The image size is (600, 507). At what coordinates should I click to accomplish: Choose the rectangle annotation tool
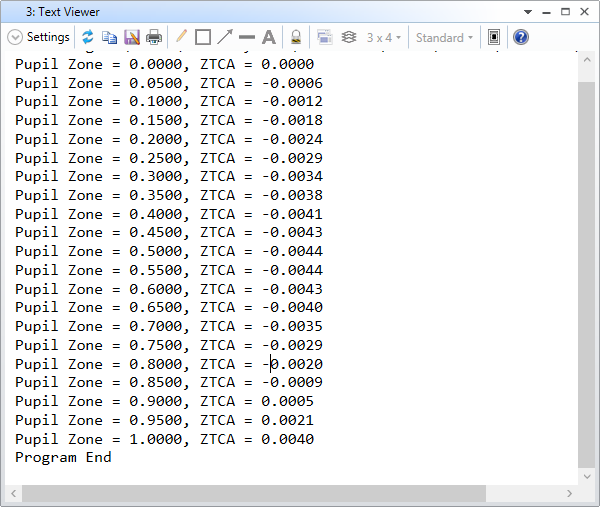(x=203, y=37)
